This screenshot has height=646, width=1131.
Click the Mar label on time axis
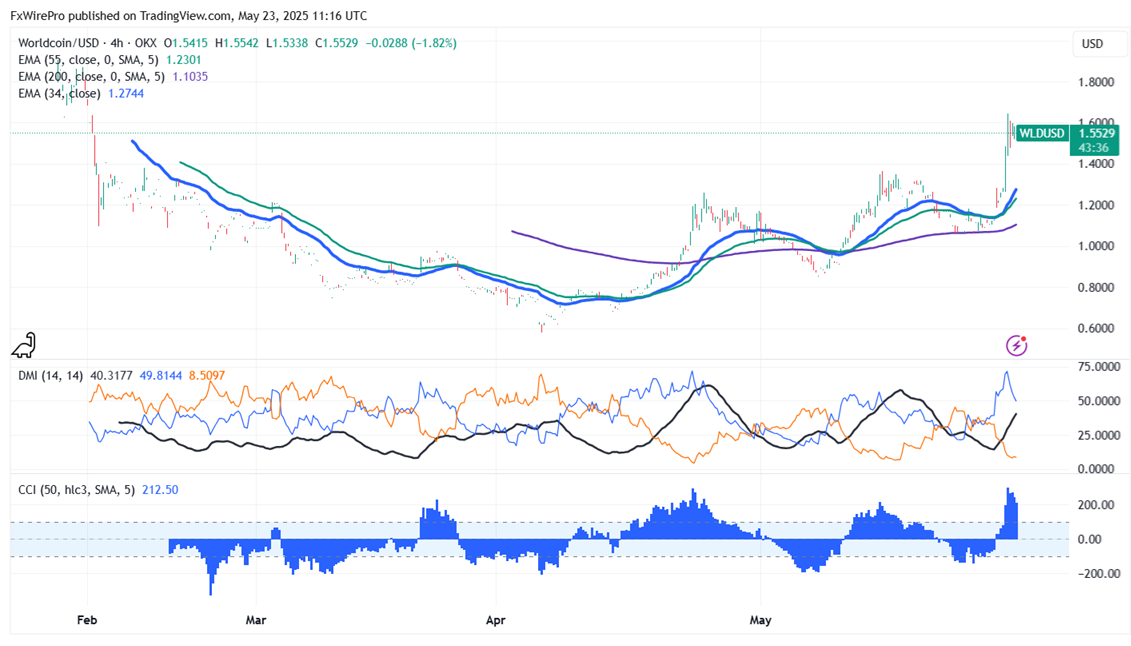pos(256,620)
